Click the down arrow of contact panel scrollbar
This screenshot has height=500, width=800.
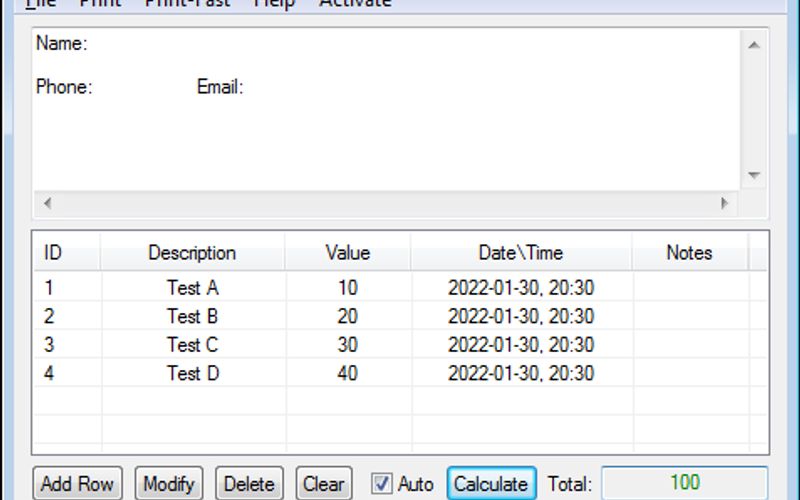point(754,175)
